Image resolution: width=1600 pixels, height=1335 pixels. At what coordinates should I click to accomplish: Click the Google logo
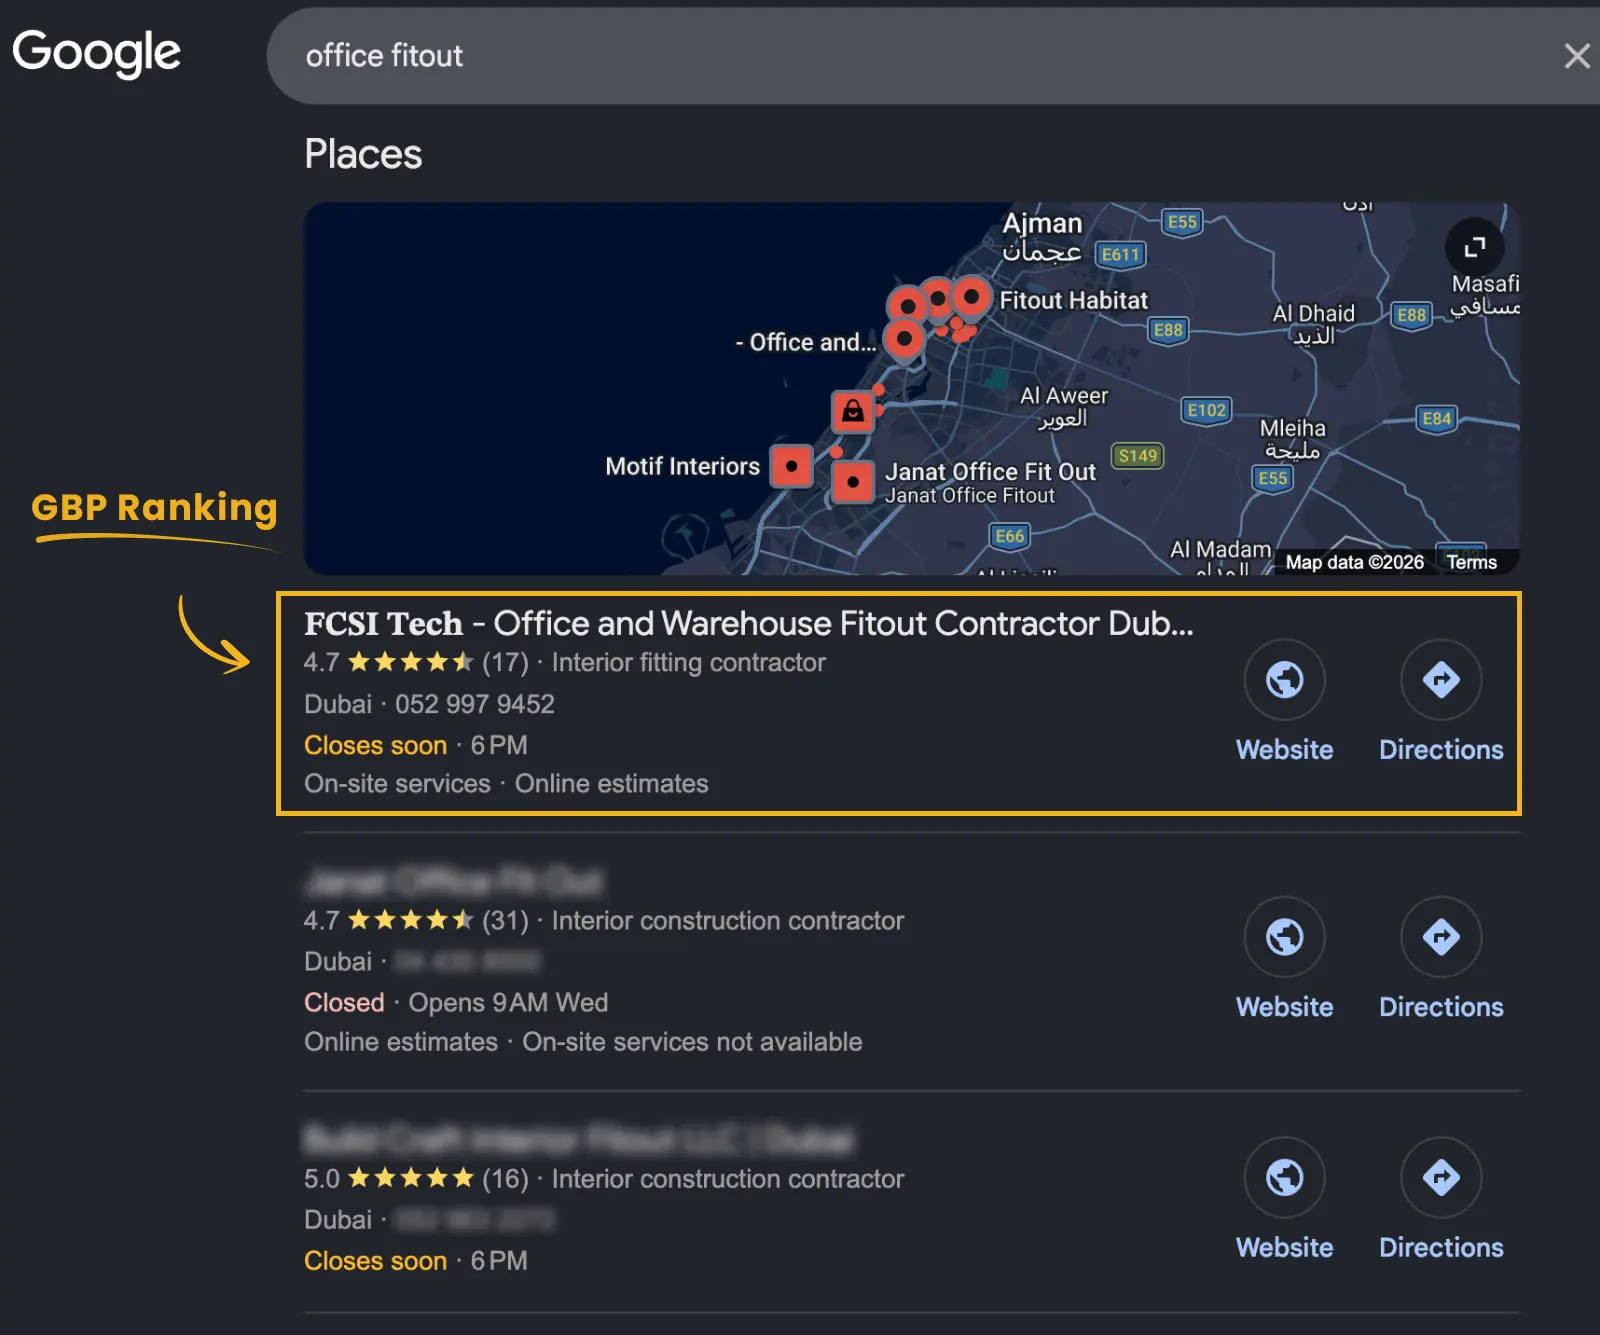96,53
